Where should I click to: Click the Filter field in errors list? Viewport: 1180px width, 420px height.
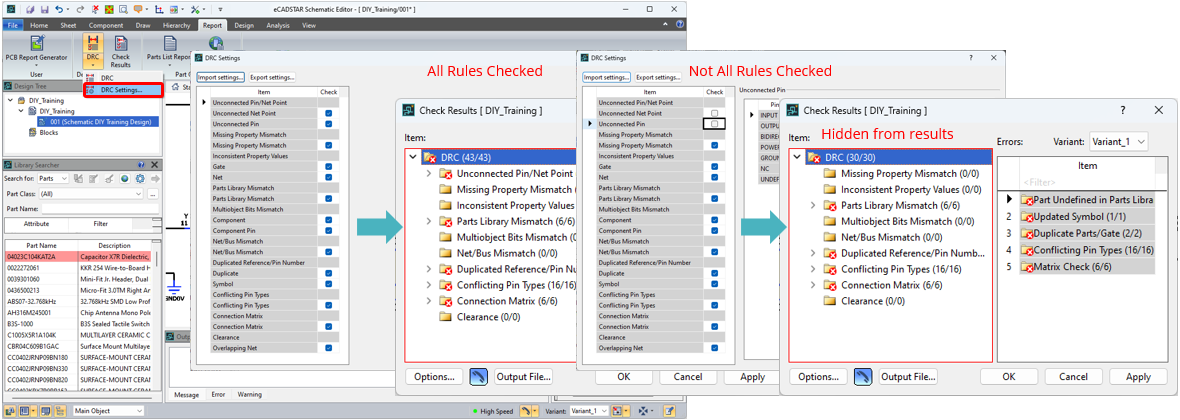1087,182
